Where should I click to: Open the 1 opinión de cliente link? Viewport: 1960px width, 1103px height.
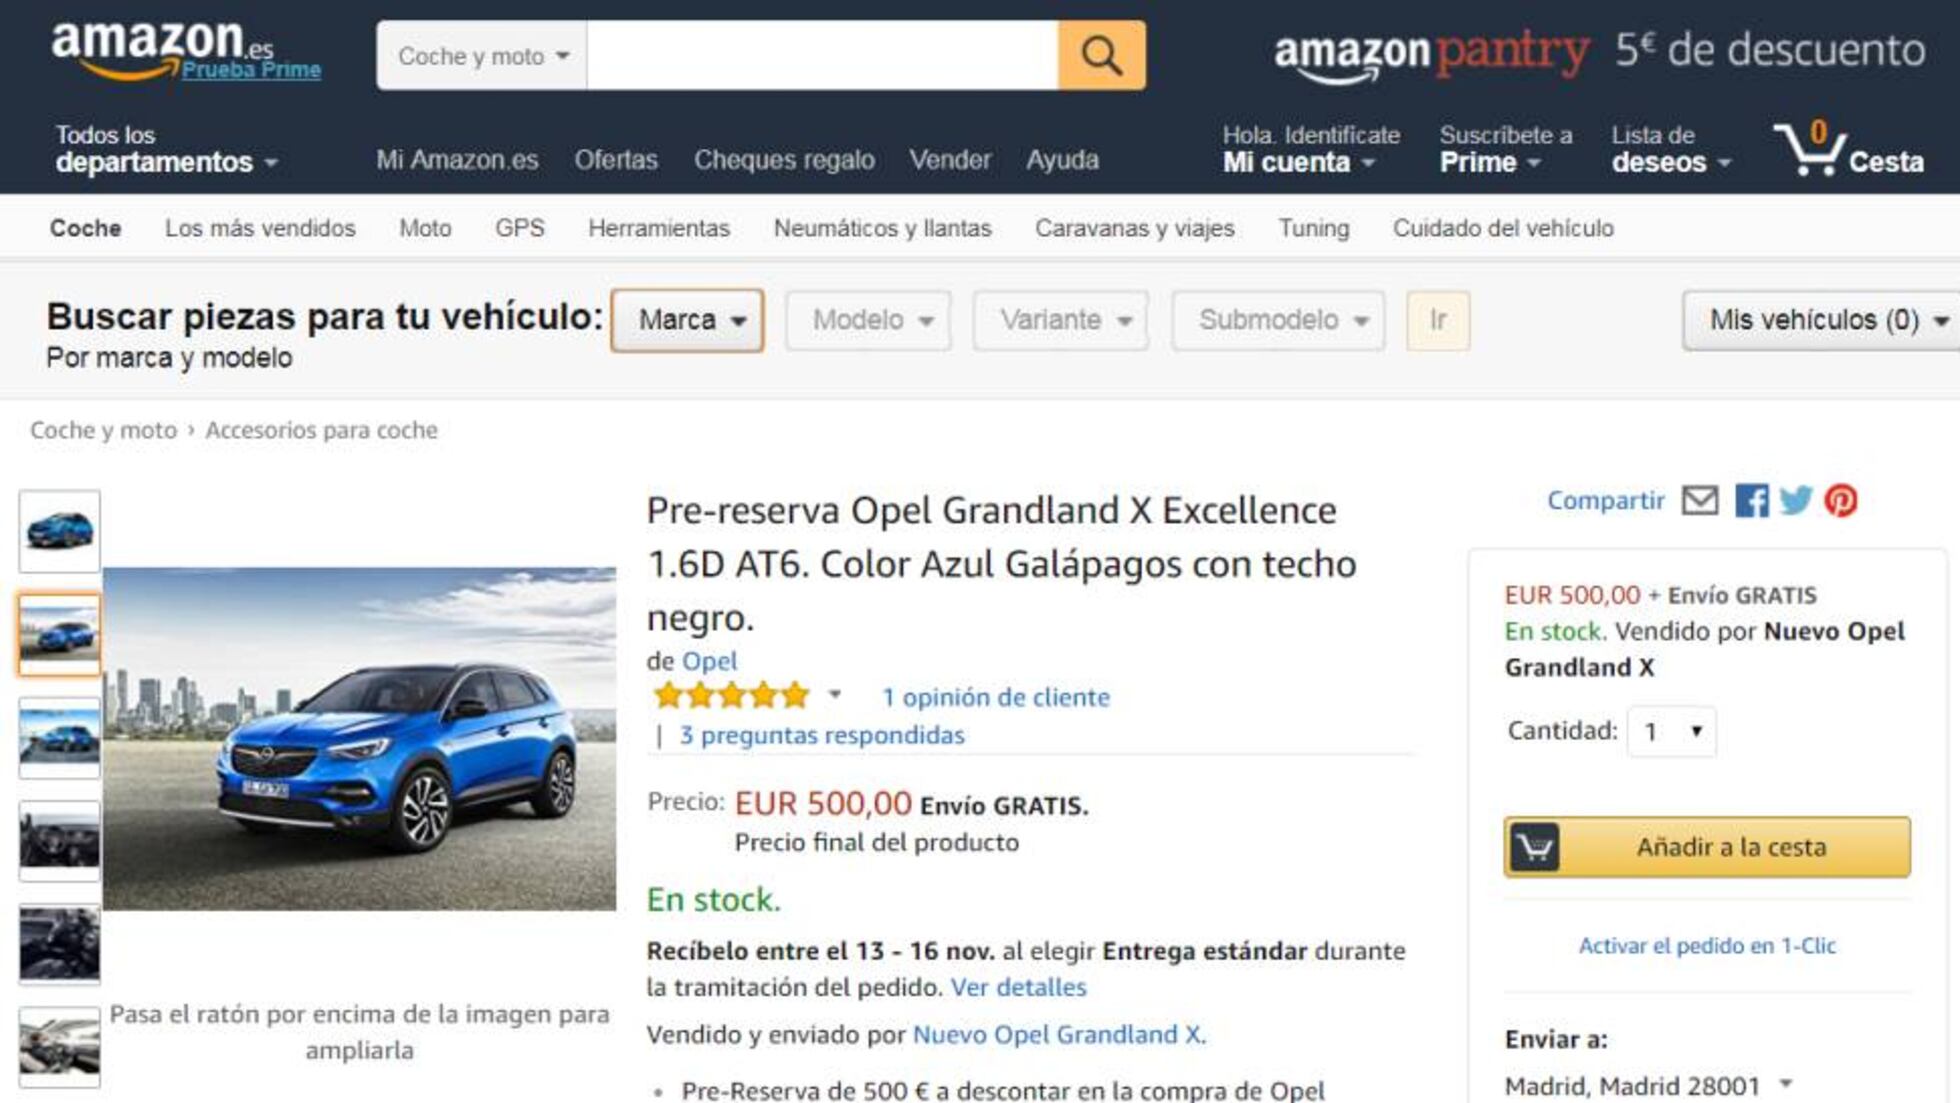pyautogui.click(x=996, y=697)
